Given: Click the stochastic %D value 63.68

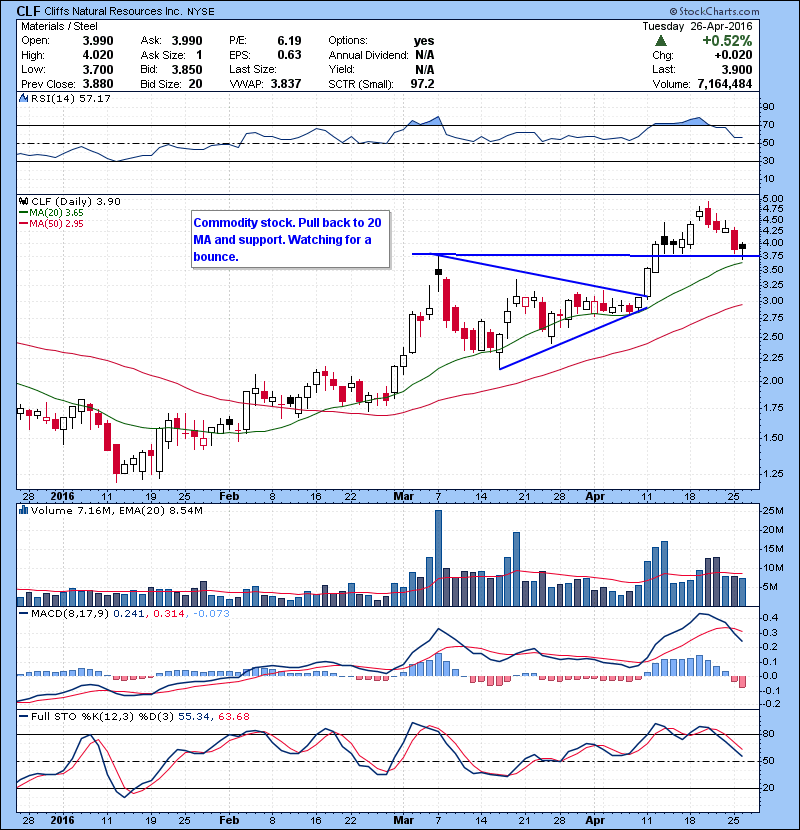Looking at the screenshot, I should click(x=233, y=716).
